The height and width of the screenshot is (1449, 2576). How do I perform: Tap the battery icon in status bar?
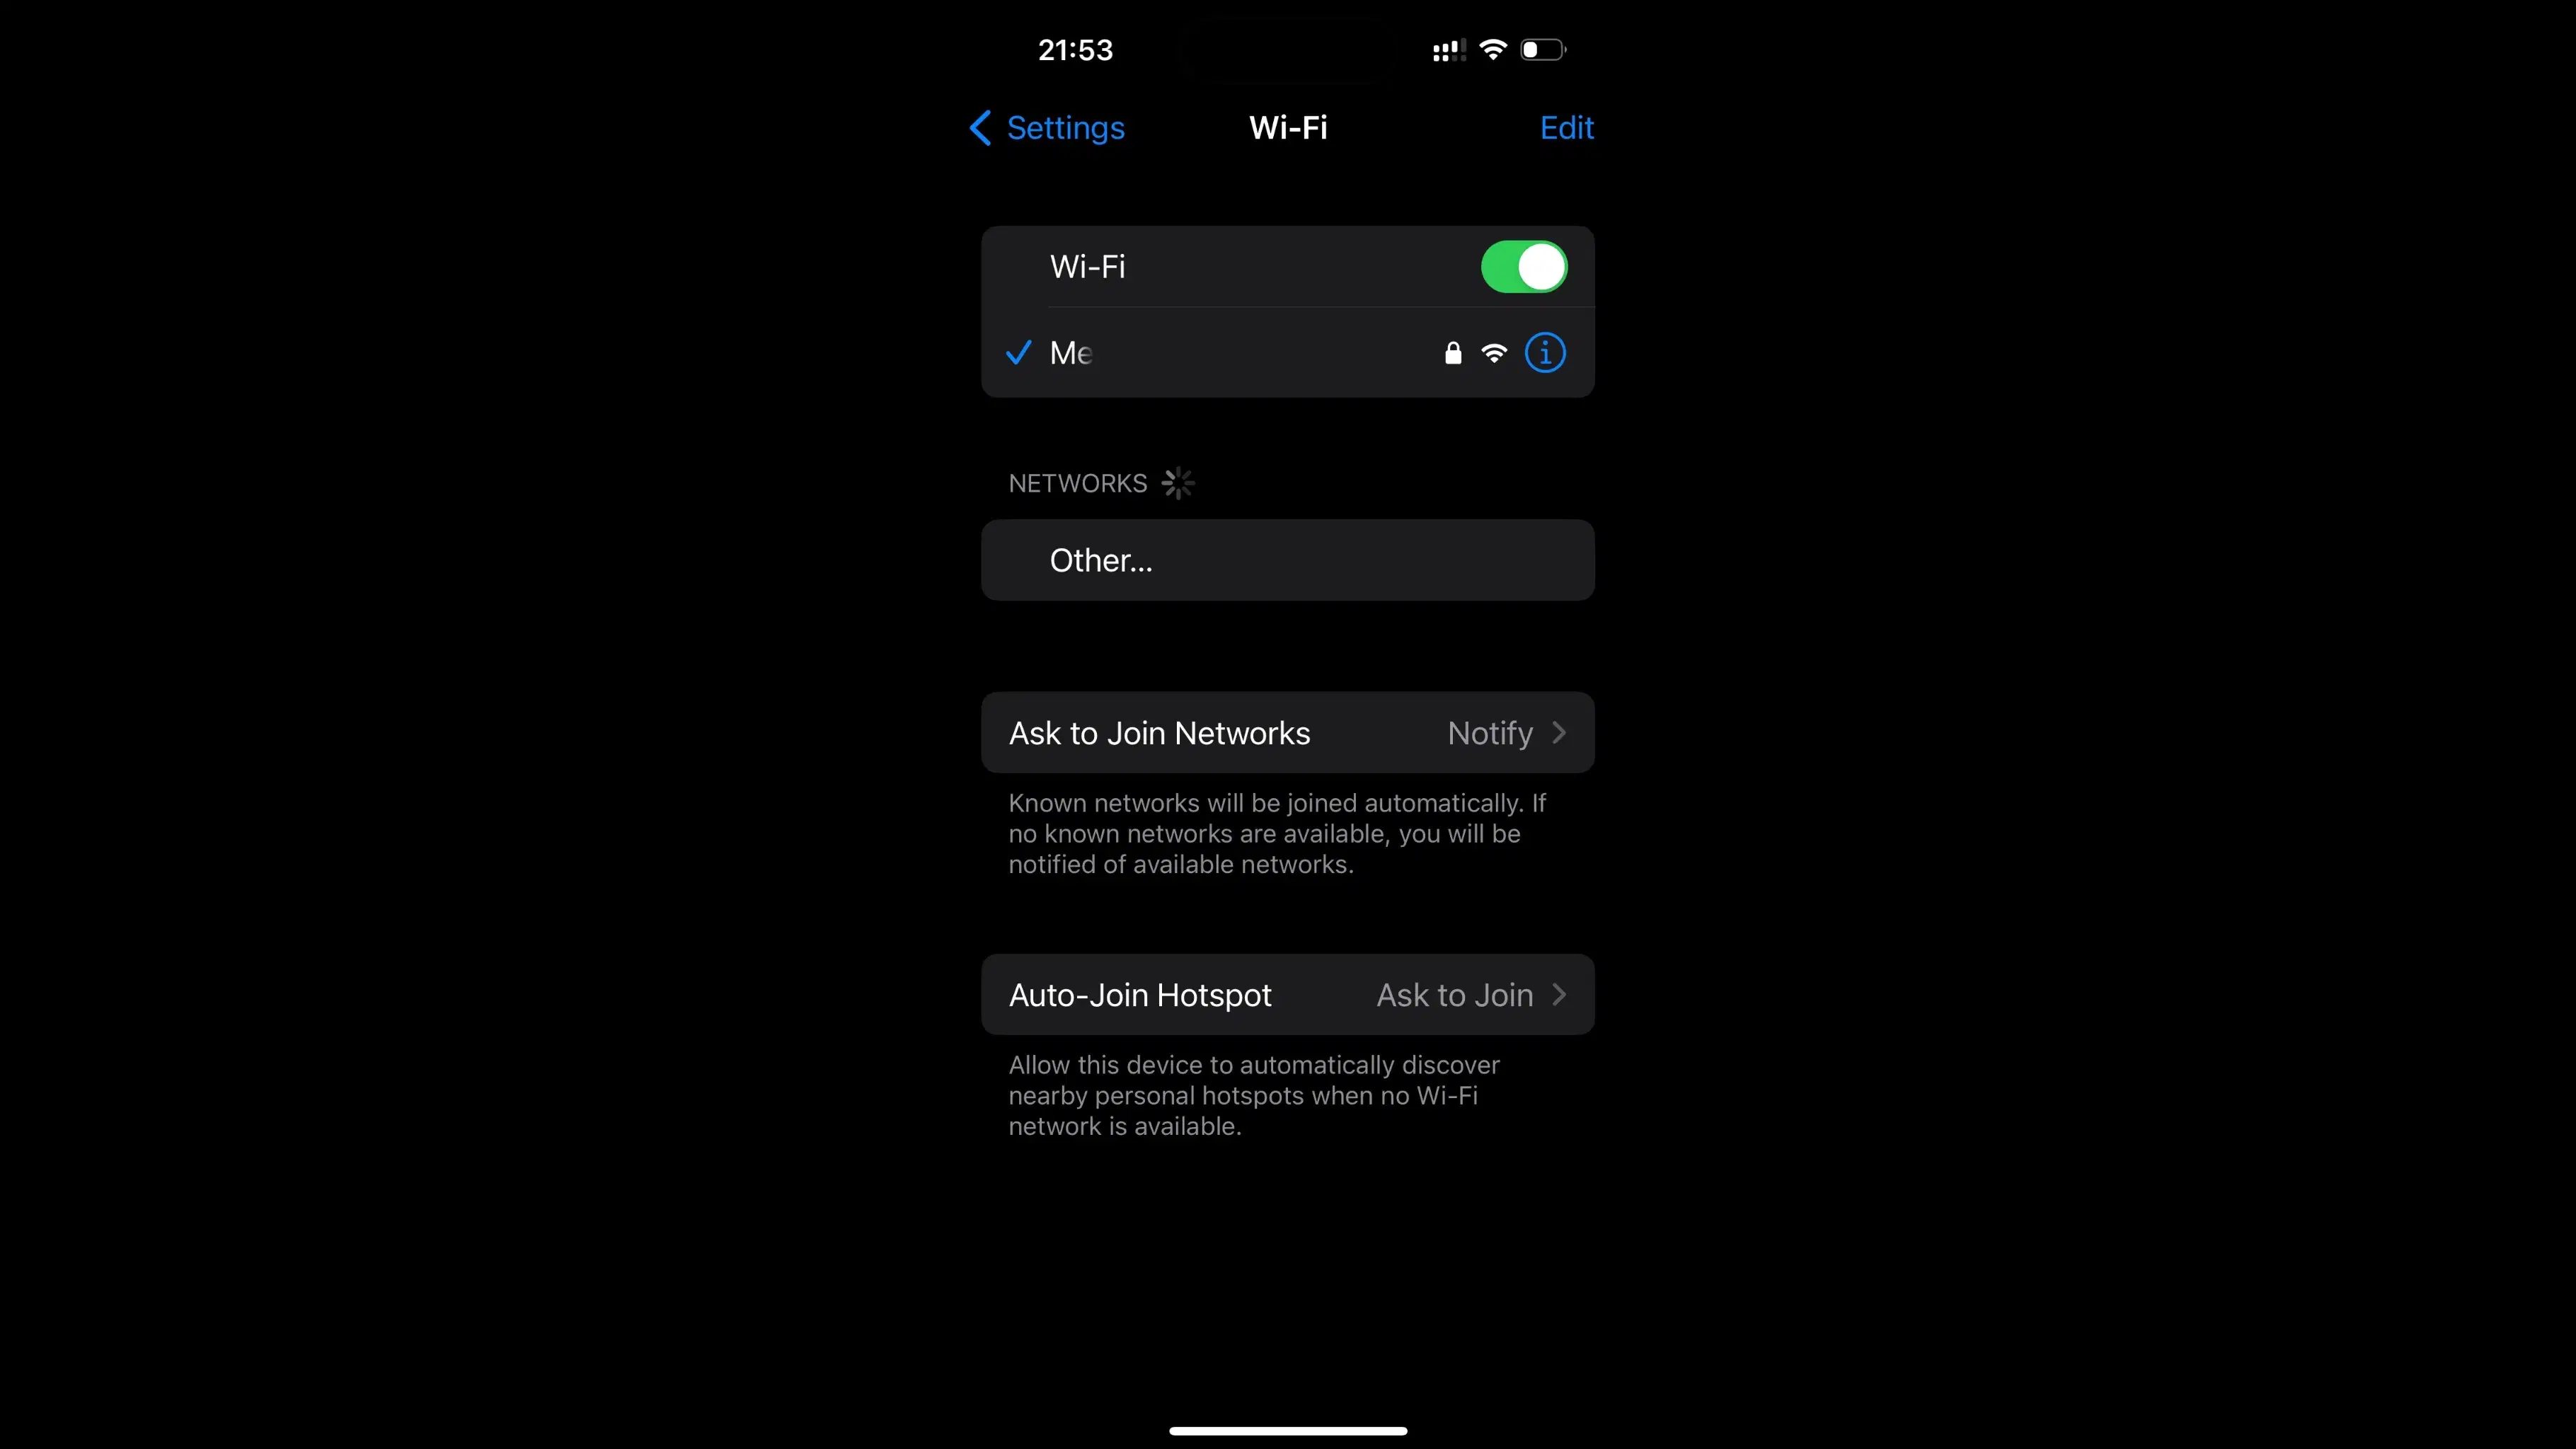[1544, 50]
